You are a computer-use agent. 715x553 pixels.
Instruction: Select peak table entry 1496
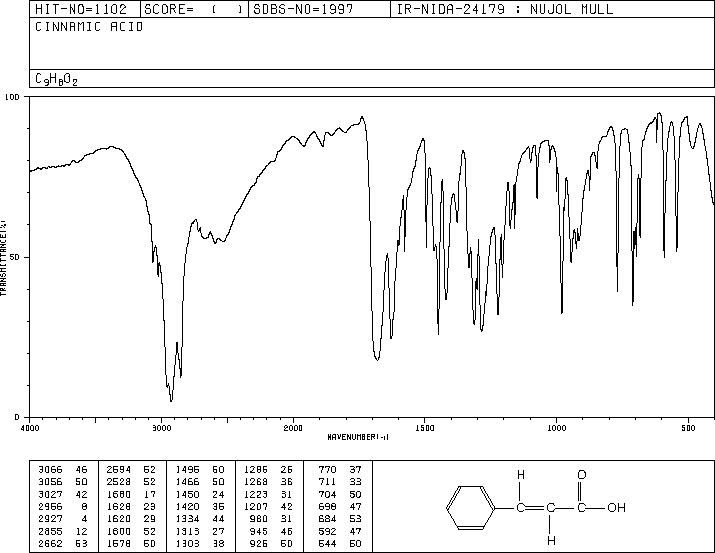[187, 469]
